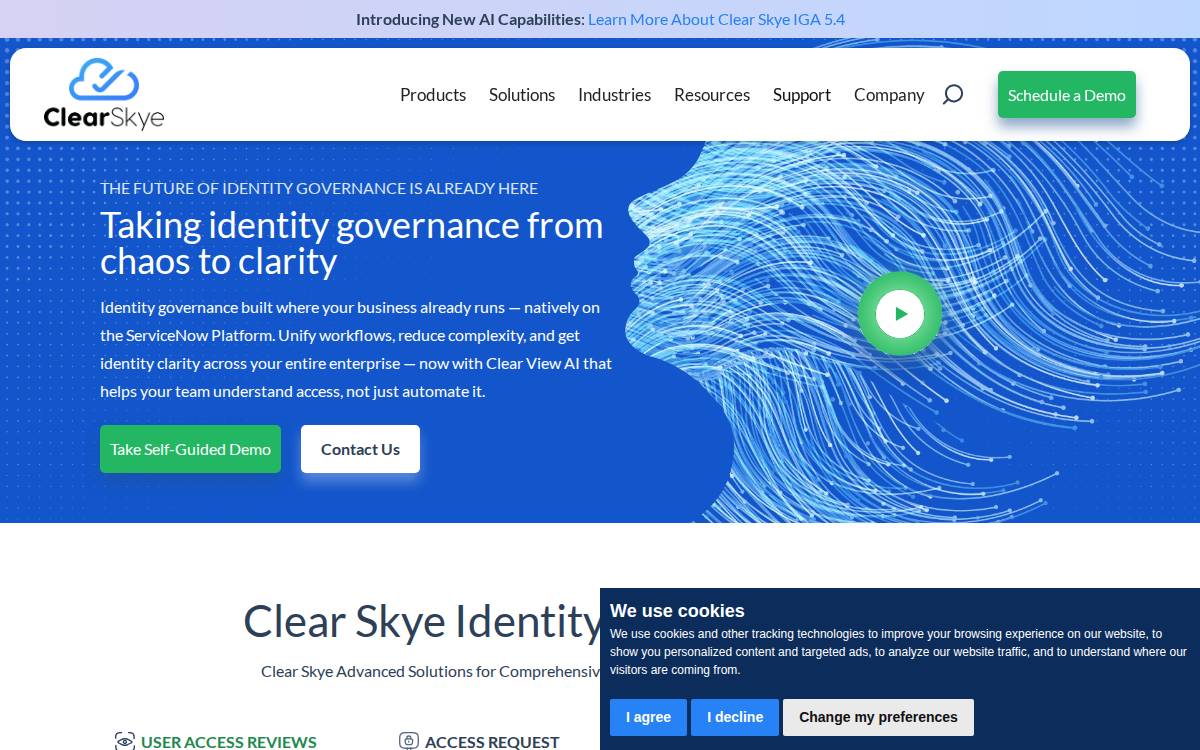Viewport: 1200px width, 750px height.
Task: Click Change my preferences button
Action: click(x=878, y=717)
